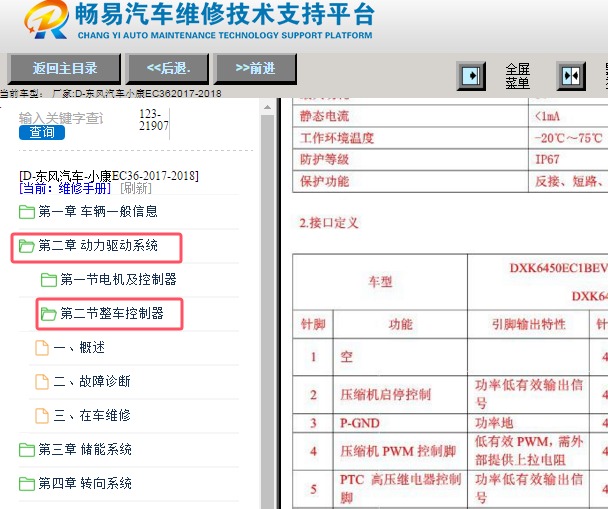Click page icon beside 一、概述

click(42, 348)
